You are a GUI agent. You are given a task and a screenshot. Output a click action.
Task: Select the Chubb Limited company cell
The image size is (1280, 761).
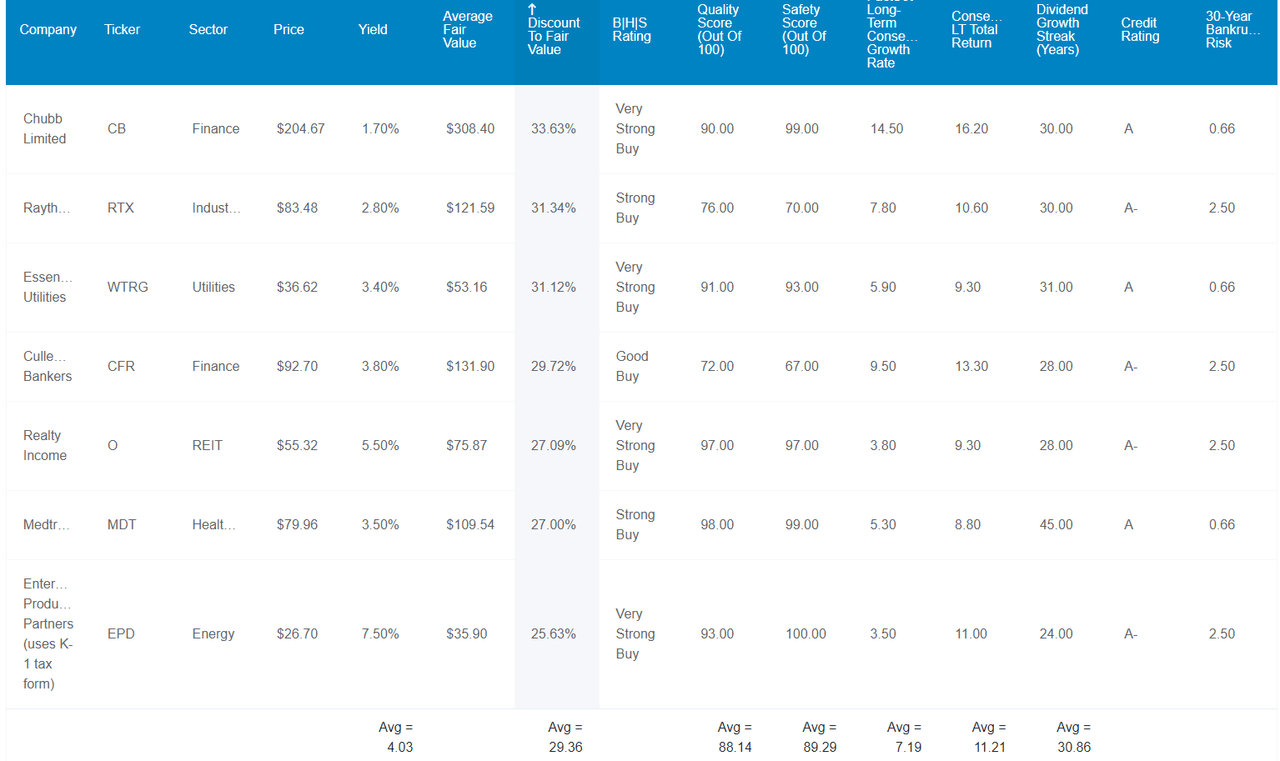click(x=45, y=129)
